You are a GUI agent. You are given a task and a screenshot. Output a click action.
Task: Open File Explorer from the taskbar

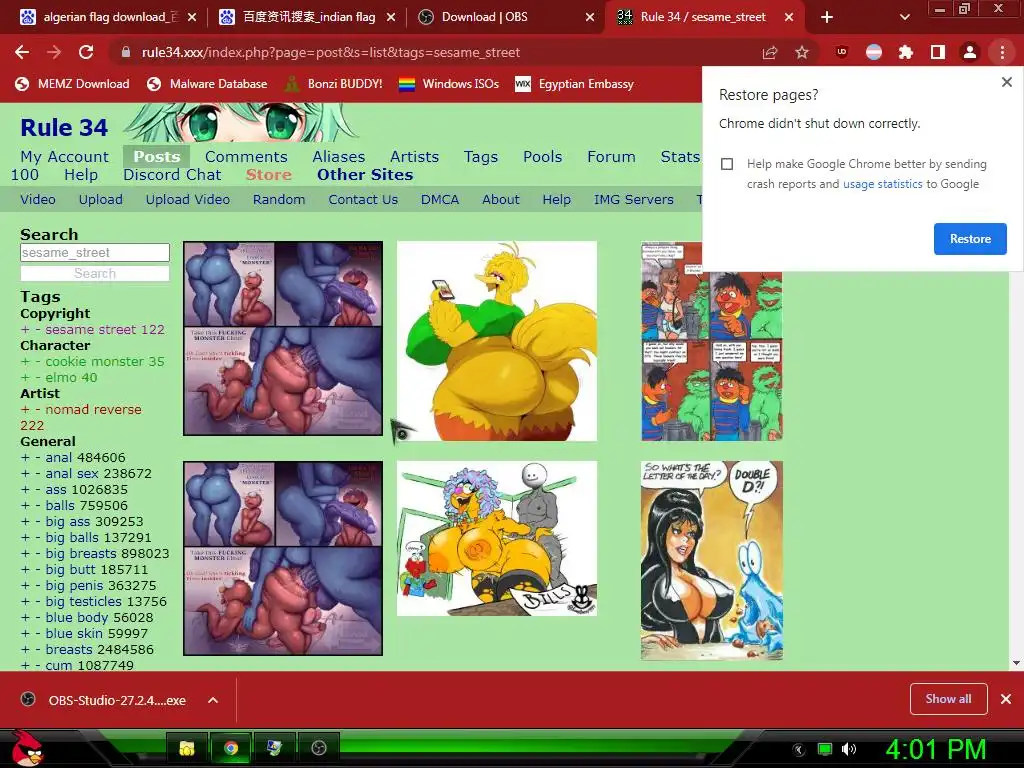[x=187, y=748]
